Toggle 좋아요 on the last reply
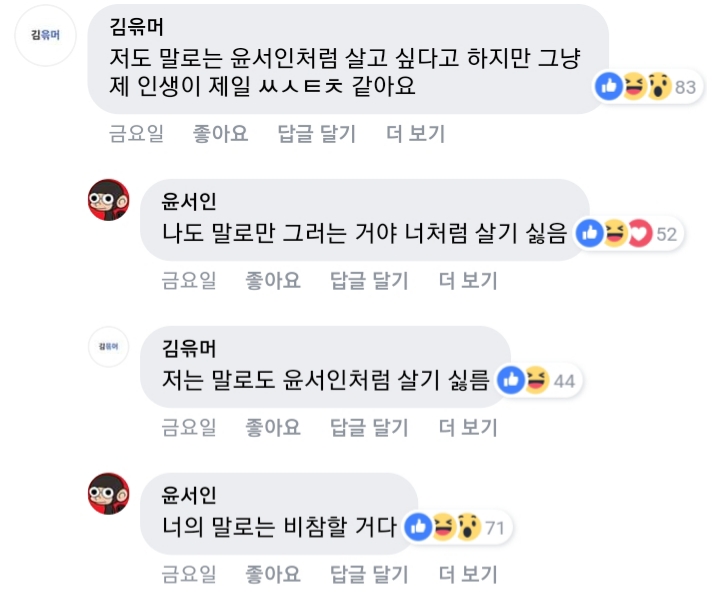Screen dimensions: 720x613 [x=273, y=574]
